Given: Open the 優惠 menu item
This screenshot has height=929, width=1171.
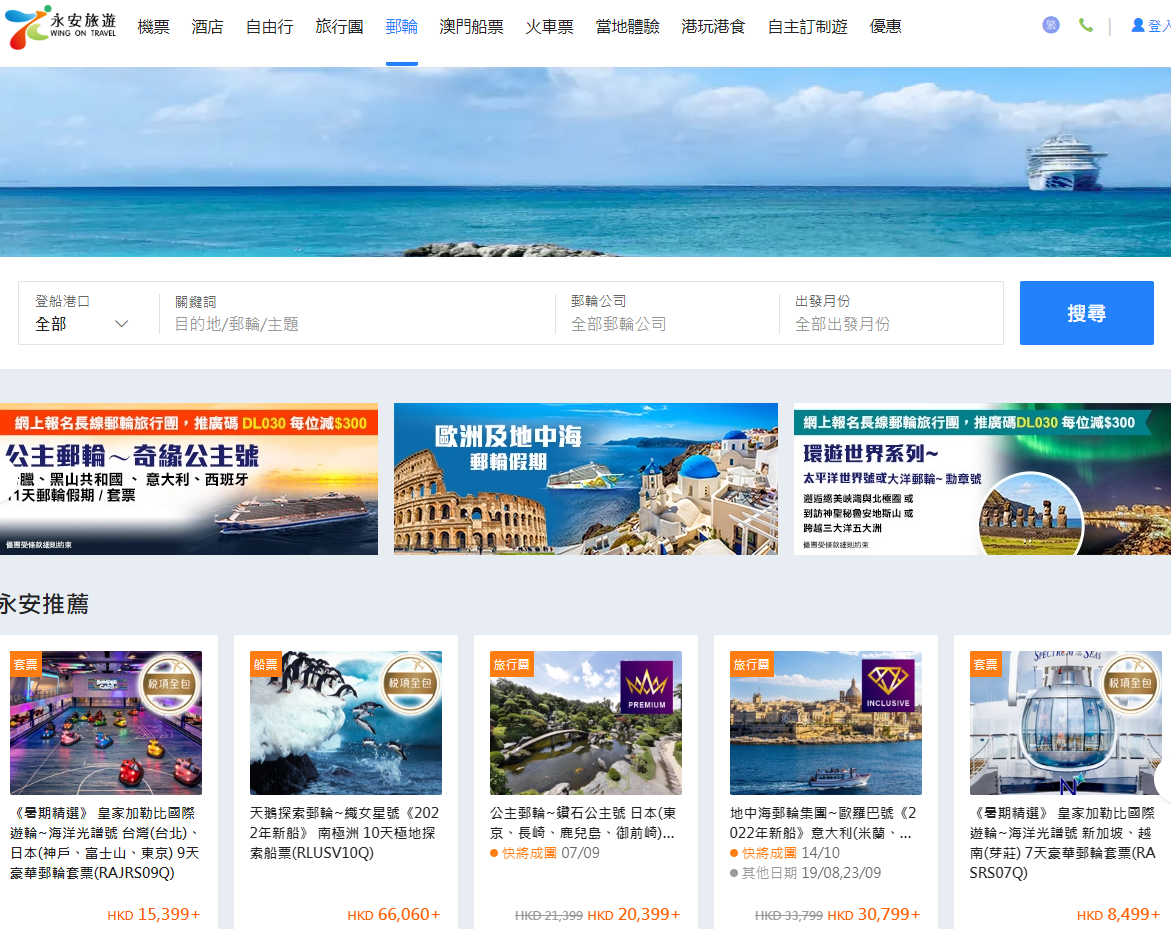Looking at the screenshot, I should click(x=886, y=27).
